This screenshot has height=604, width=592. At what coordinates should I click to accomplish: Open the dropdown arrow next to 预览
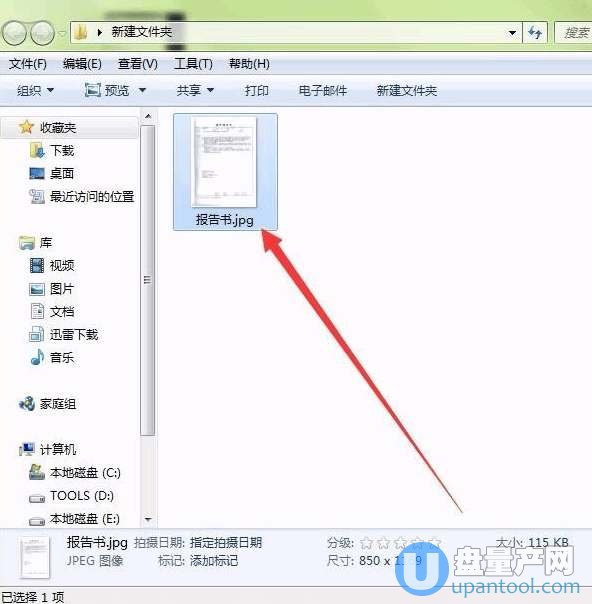coord(142,91)
